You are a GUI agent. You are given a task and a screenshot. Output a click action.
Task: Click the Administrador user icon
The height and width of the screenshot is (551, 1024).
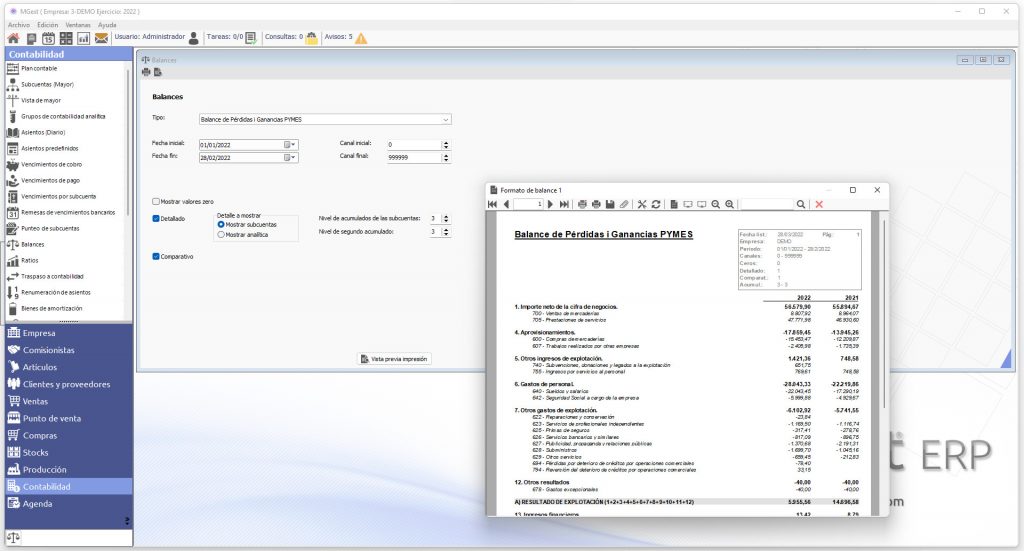[x=193, y=39]
